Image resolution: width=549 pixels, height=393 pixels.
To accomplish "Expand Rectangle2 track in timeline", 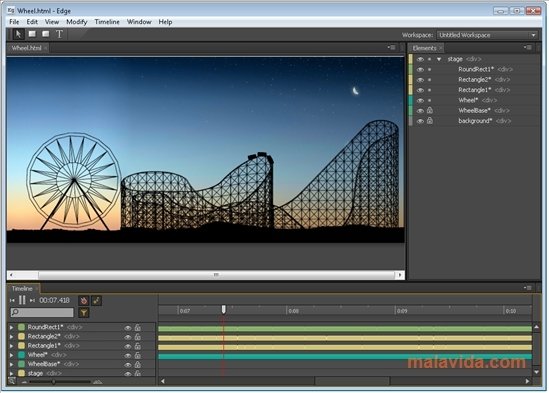I will tap(11, 336).
